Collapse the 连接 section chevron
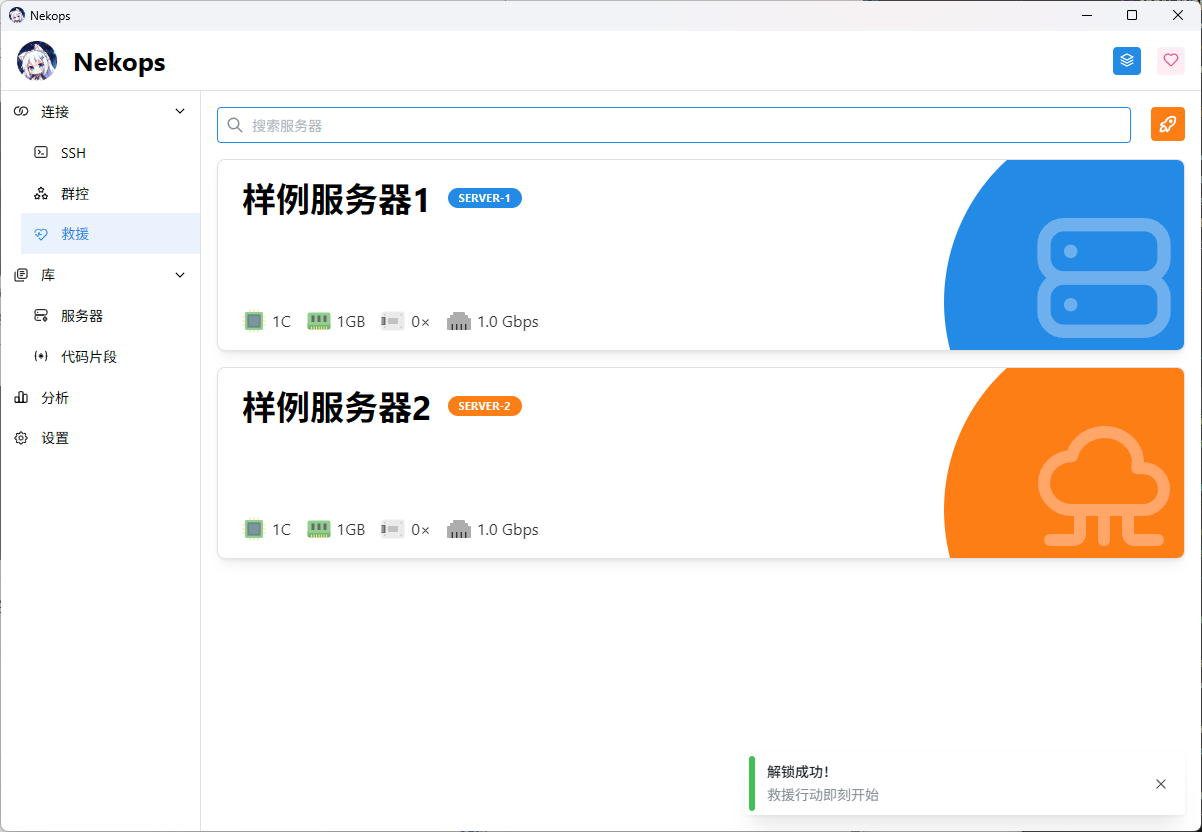This screenshot has width=1202, height=832. tap(180, 112)
